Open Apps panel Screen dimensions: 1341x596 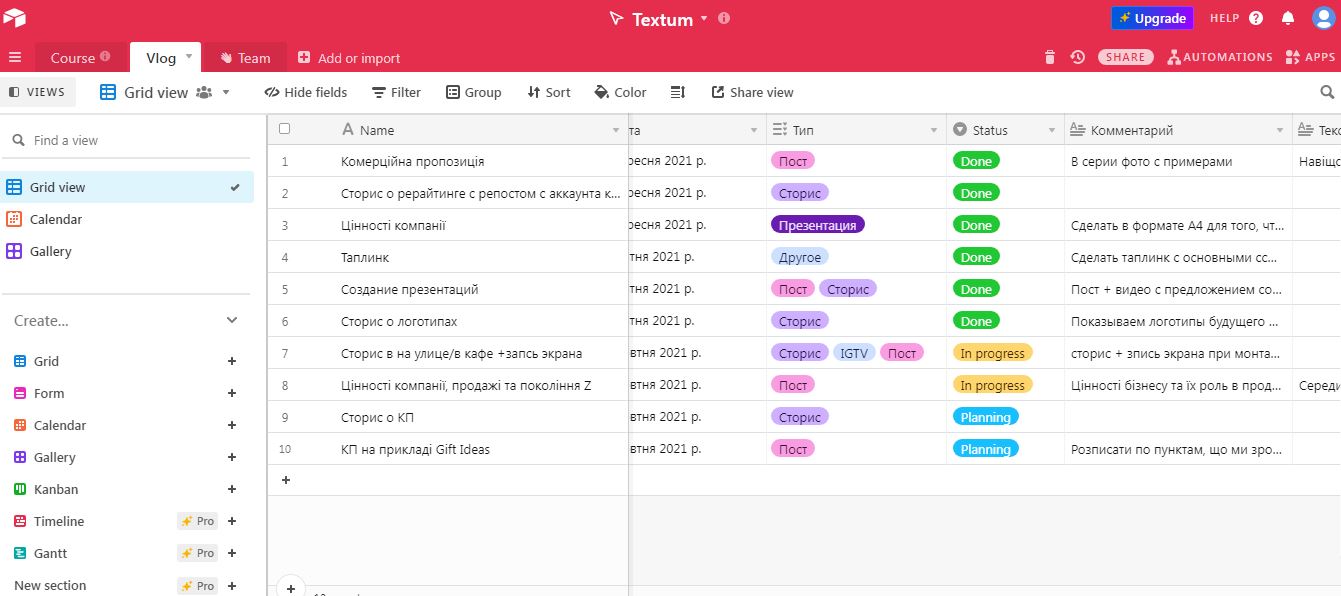coord(1310,57)
